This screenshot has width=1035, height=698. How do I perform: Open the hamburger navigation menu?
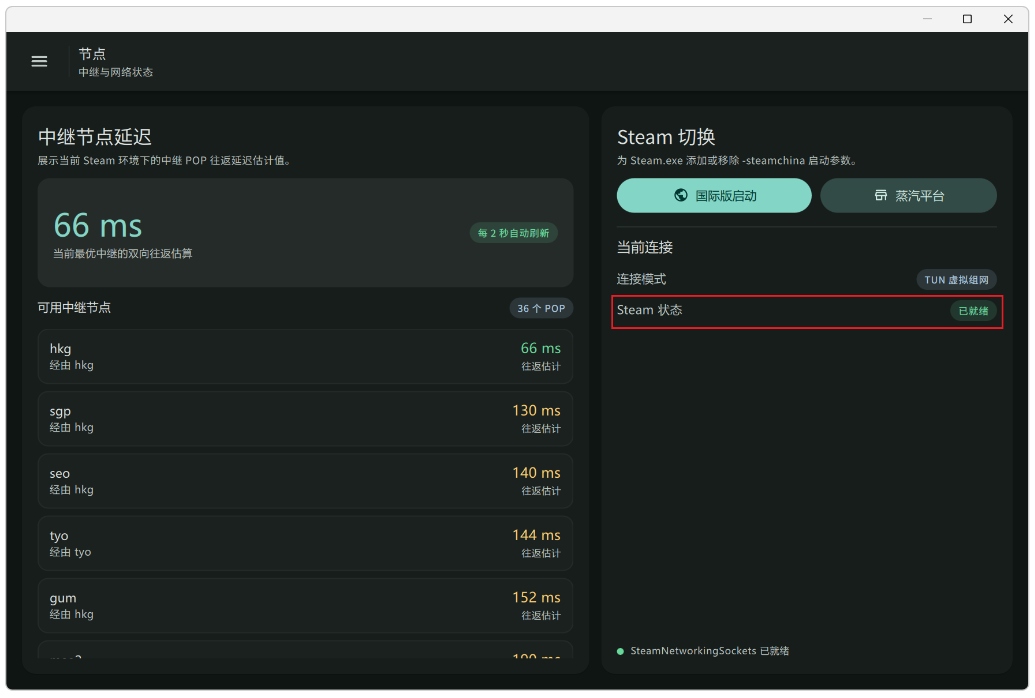[40, 61]
